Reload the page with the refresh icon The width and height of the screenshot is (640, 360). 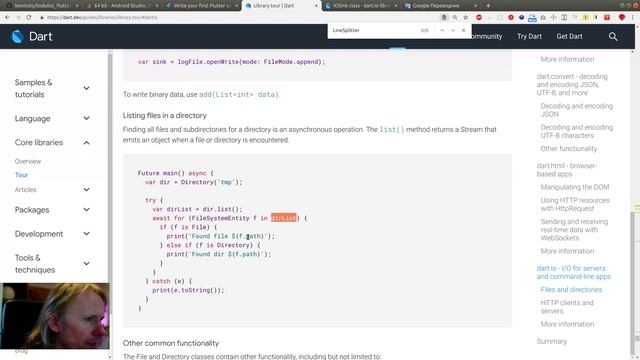pyautogui.click(x=29, y=18)
